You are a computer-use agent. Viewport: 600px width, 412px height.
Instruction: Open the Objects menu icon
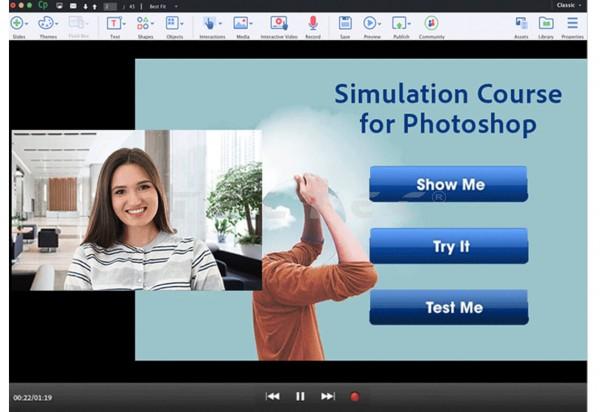pos(172,23)
